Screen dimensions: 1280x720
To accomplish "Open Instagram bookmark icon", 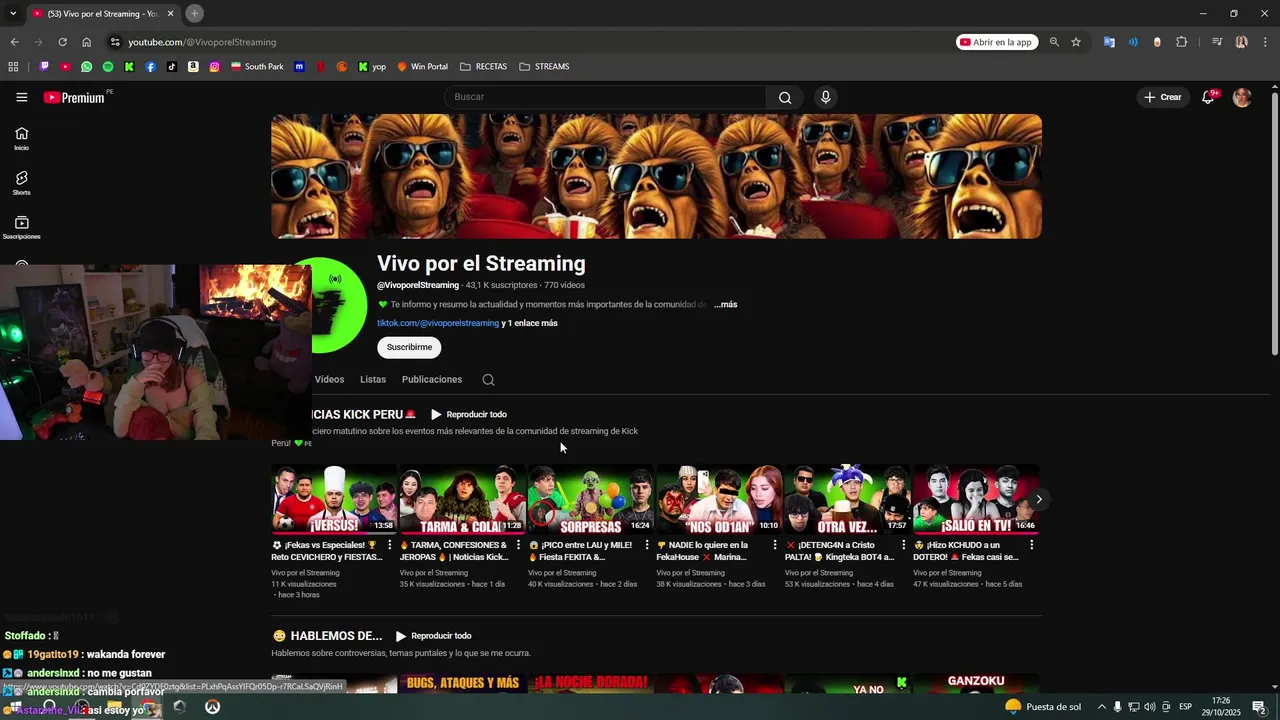I will click(x=214, y=67).
